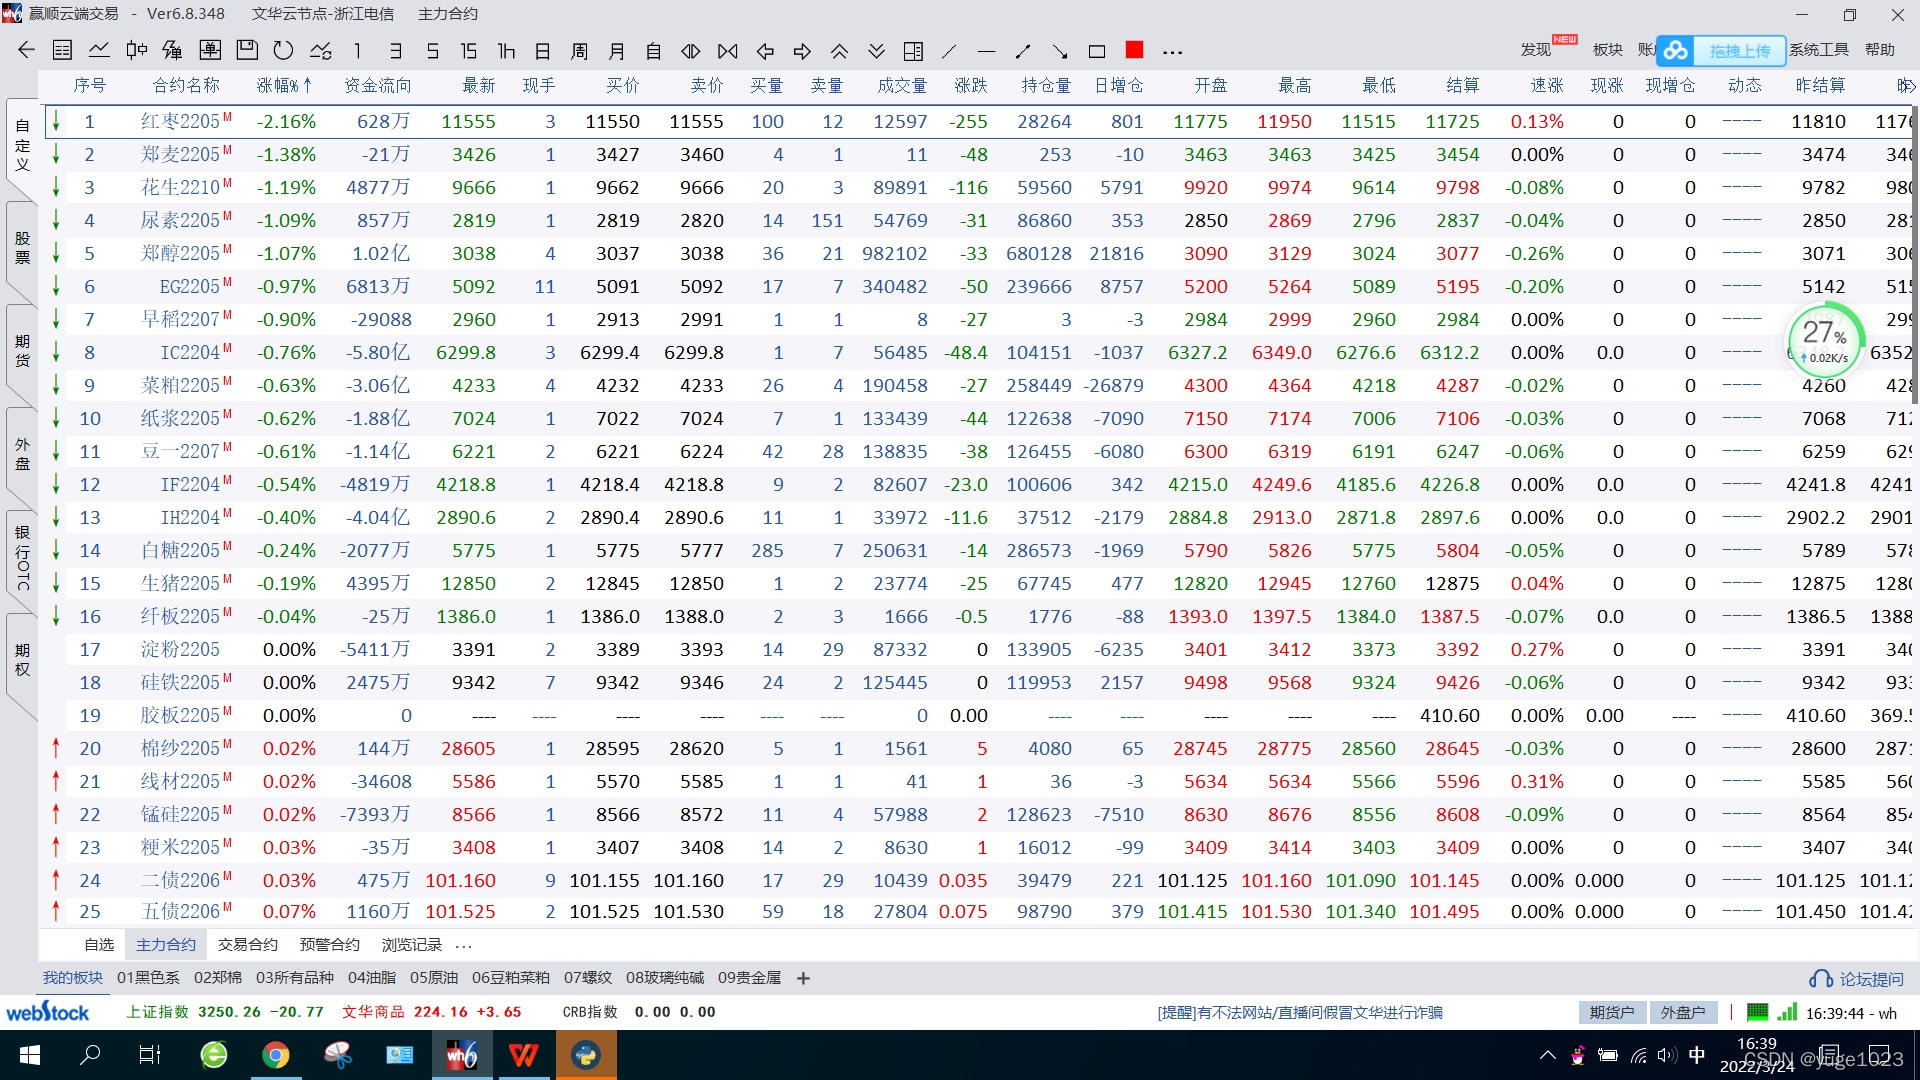Add a new sector with plus icon
Image resolution: width=1920 pixels, height=1080 pixels.
coord(803,978)
